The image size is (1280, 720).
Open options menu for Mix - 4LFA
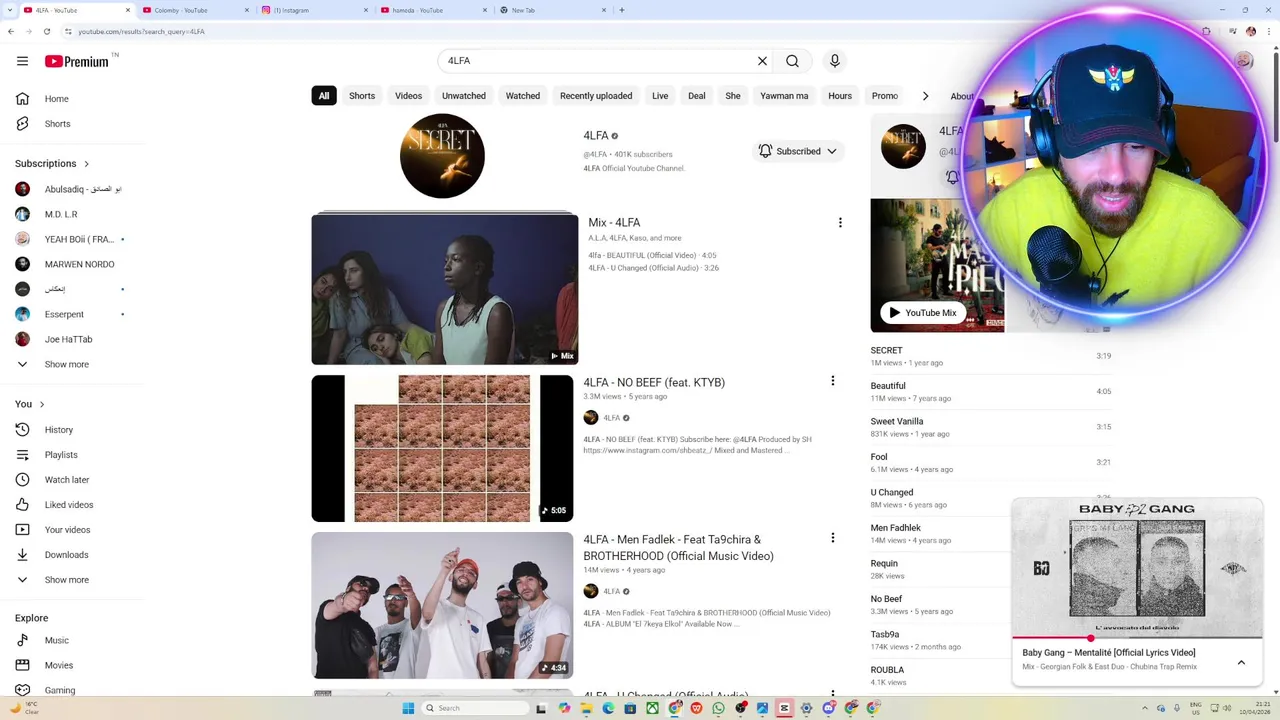[840, 223]
